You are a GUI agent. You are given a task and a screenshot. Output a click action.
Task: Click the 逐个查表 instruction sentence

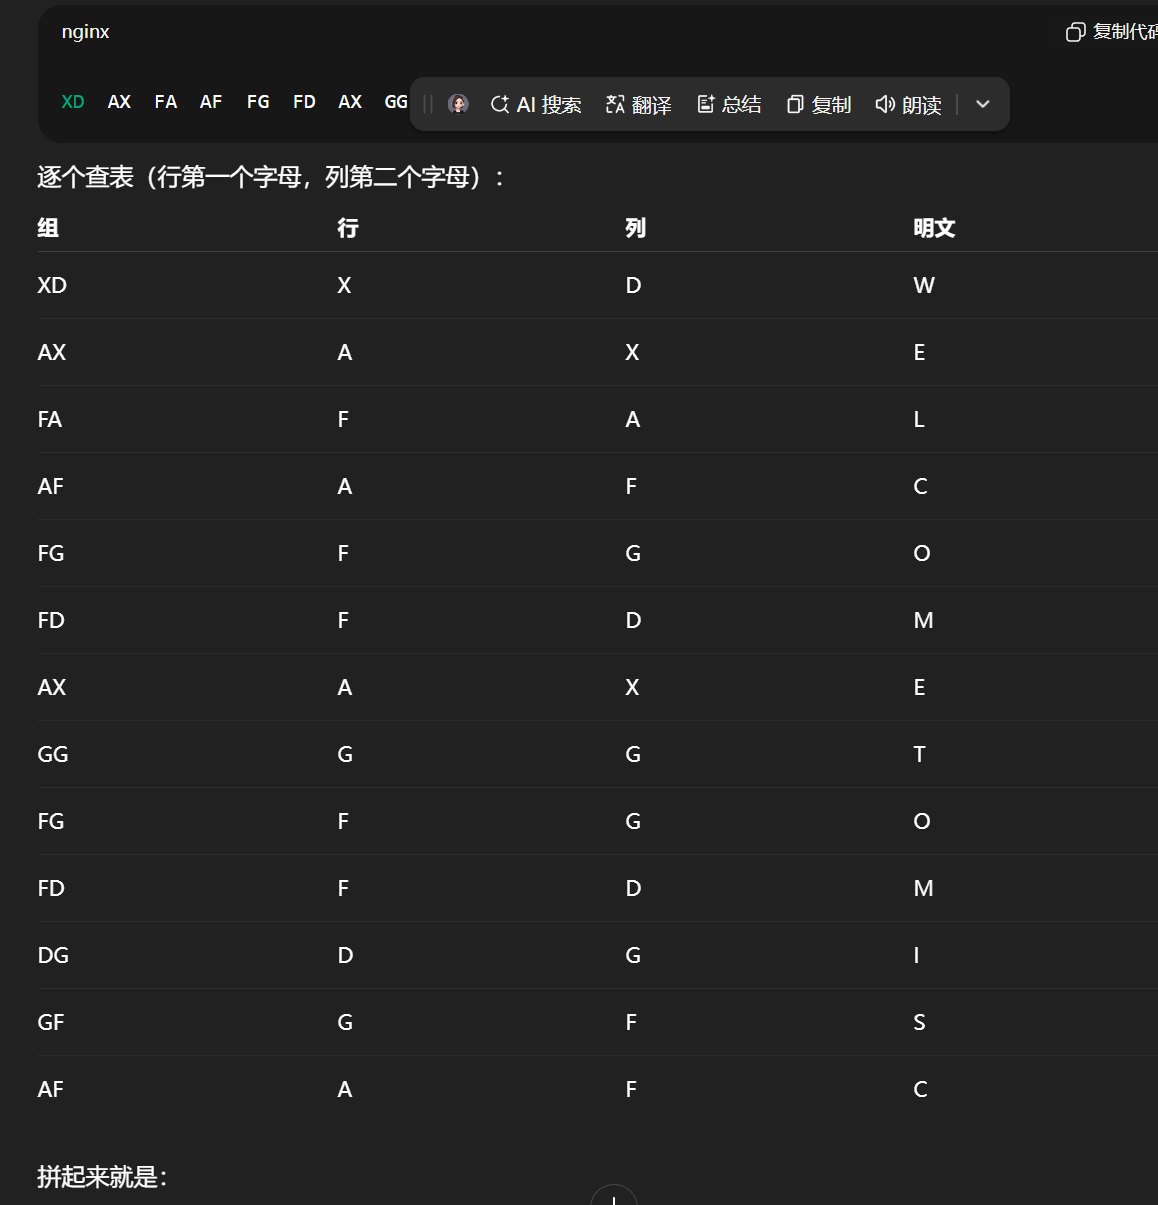[x=271, y=177]
